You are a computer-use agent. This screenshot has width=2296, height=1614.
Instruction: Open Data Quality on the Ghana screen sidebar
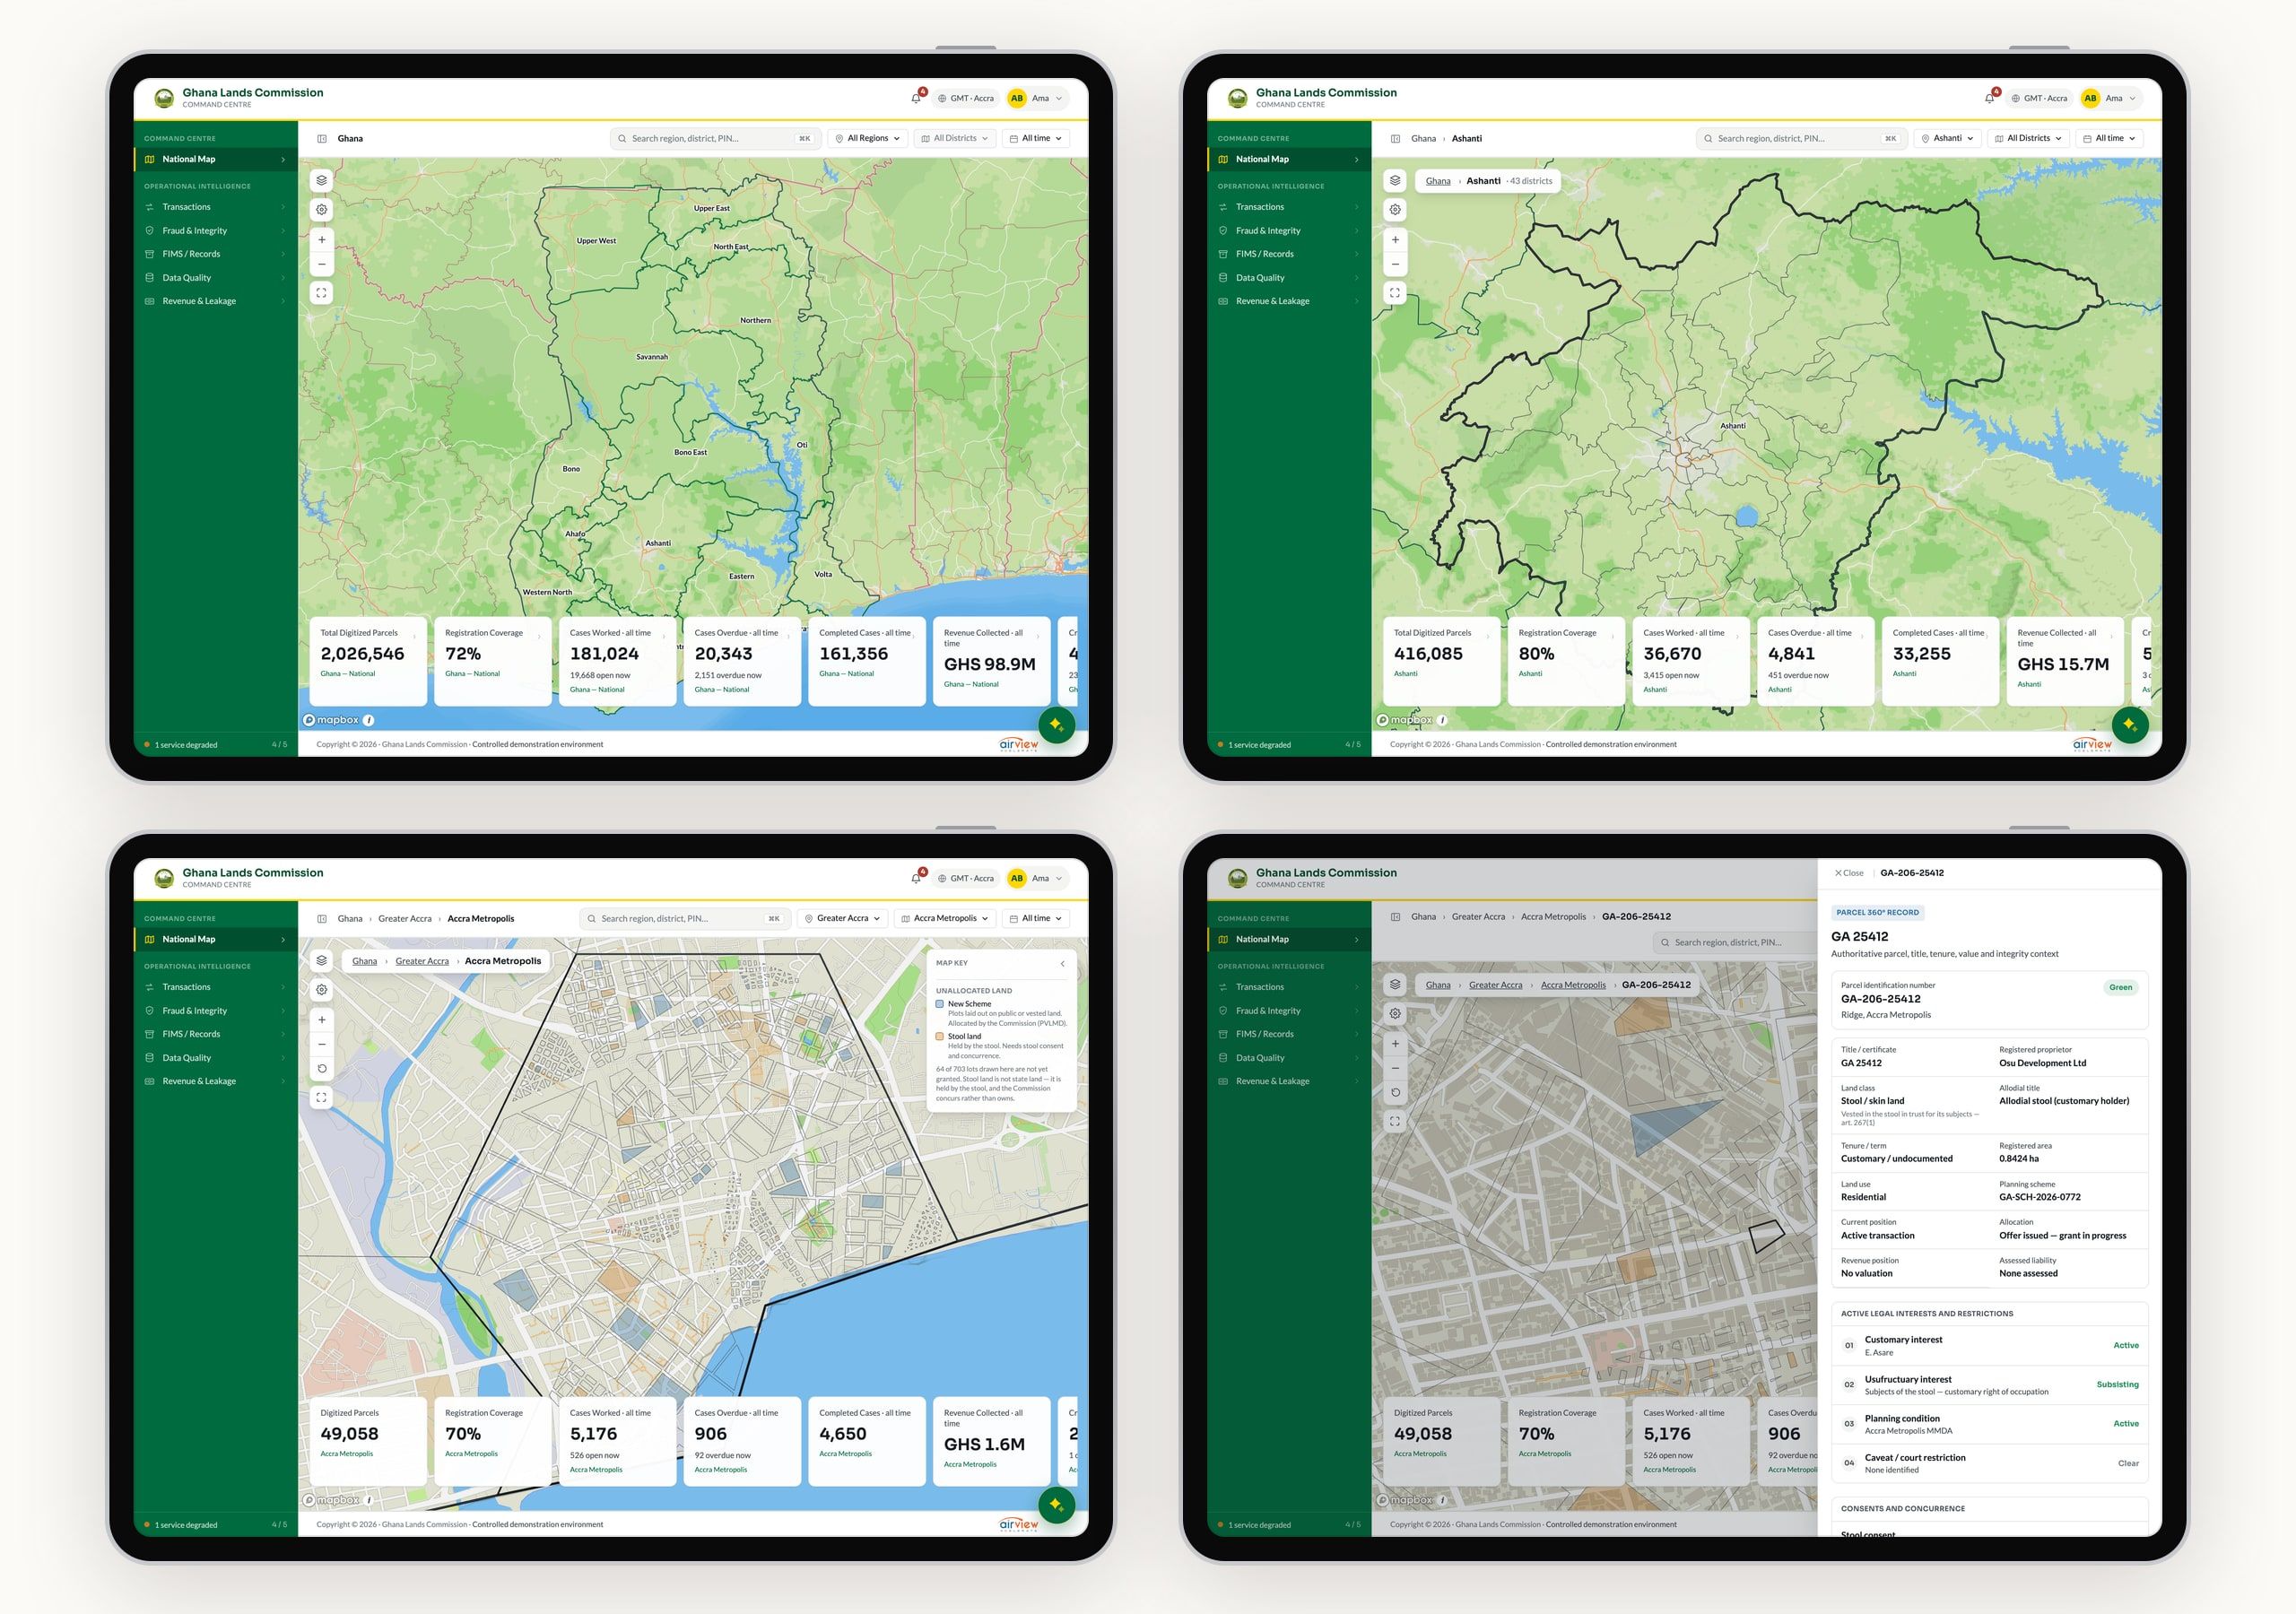click(x=215, y=278)
